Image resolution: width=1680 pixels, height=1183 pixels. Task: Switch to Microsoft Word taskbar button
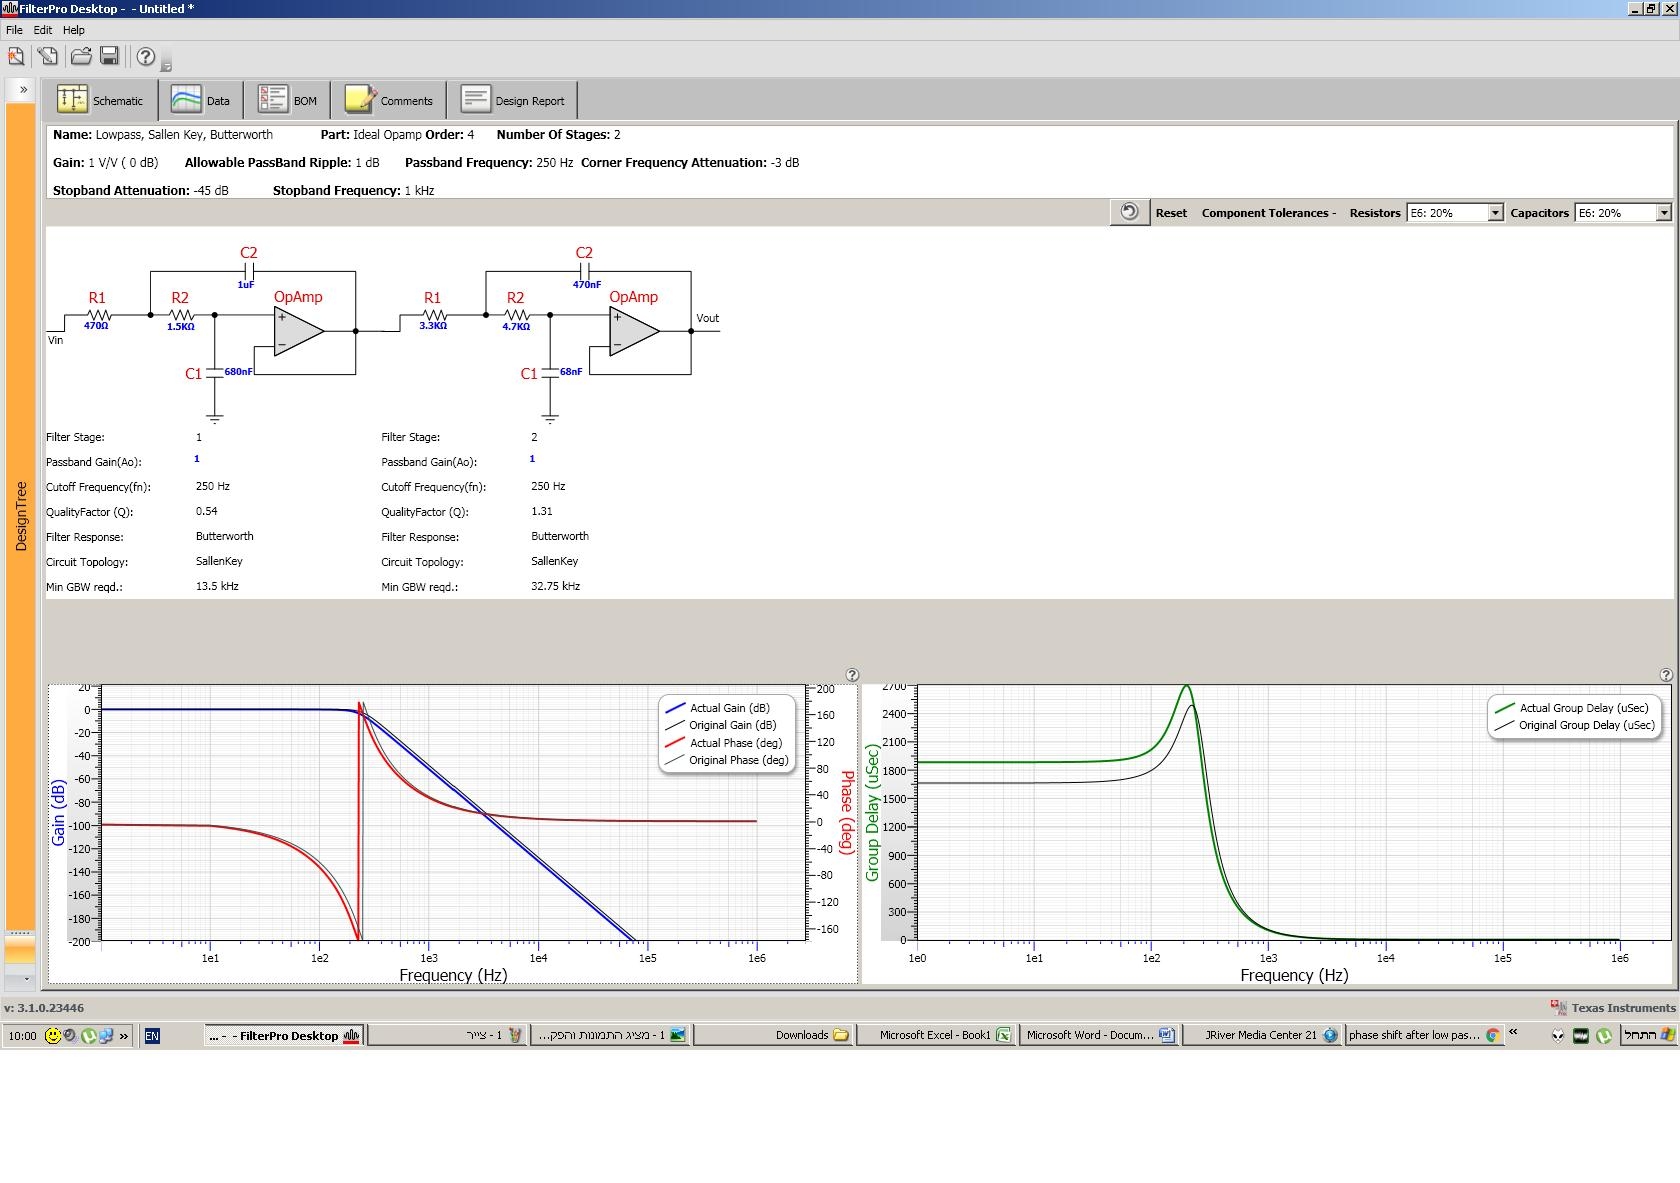(1099, 1036)
